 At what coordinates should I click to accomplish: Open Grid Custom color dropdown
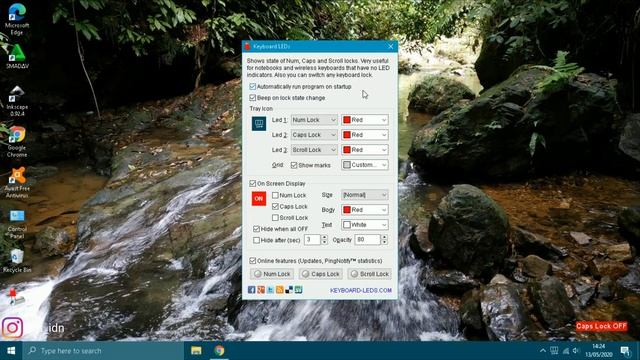pyautogui.click(x=364, y=165)
